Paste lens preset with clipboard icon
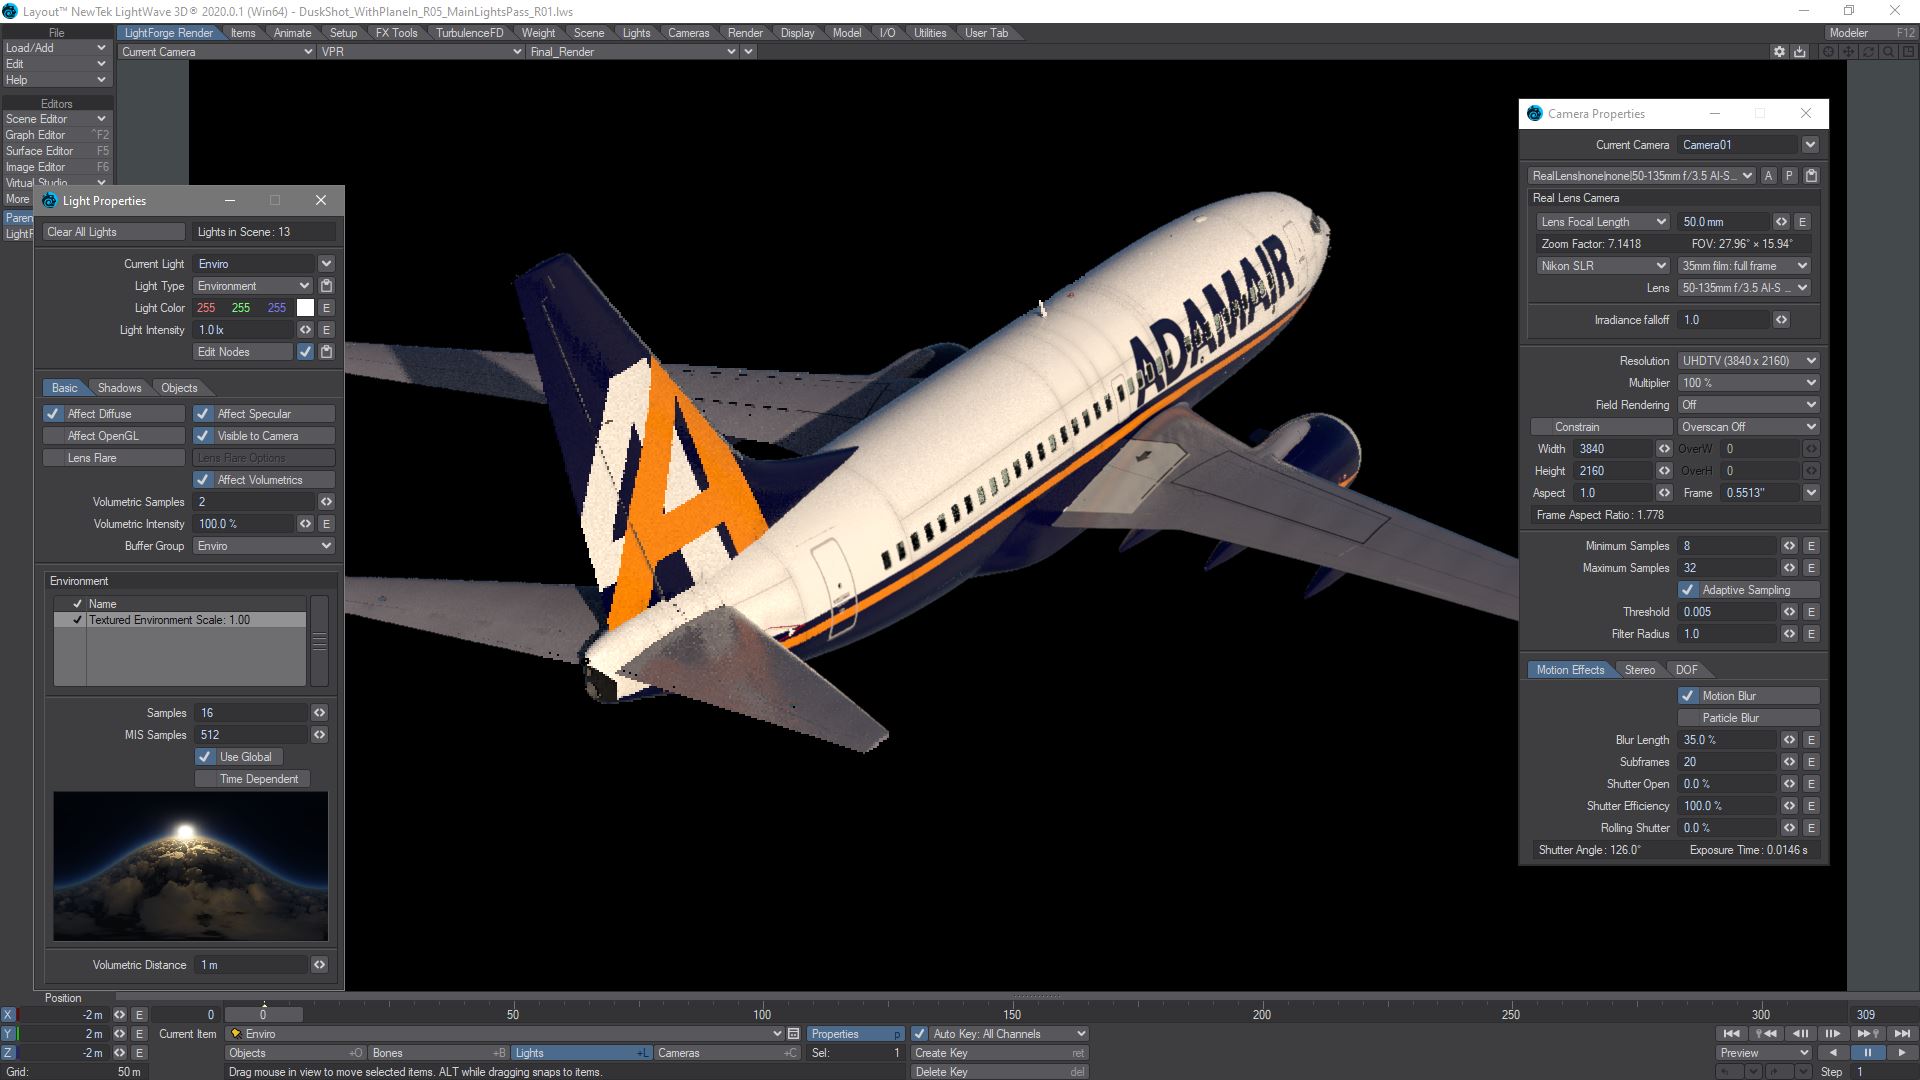This screenshot has height=1080, width=1920. point(1811,176)
